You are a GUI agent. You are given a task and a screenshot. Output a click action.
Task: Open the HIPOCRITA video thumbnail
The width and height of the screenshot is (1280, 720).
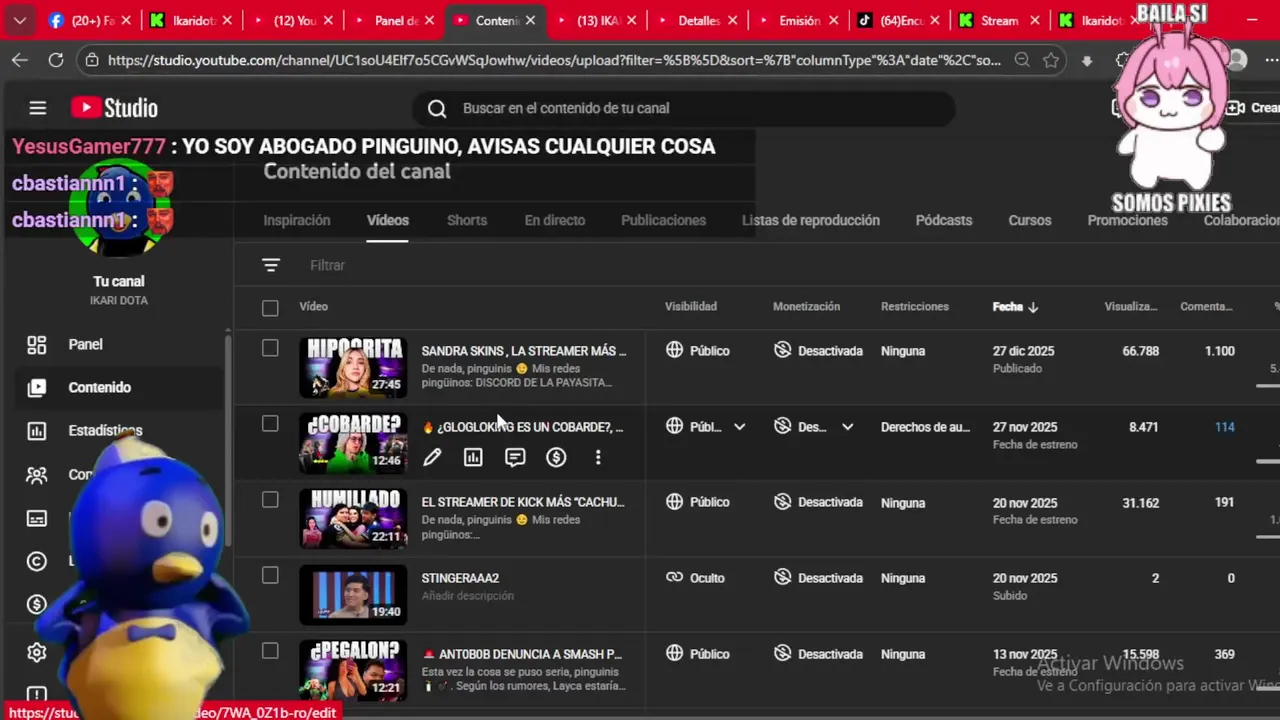point(353,367)
